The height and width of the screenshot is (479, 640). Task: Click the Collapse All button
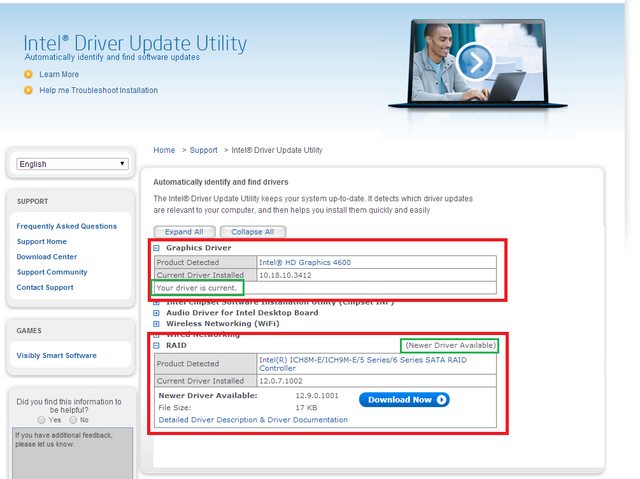pyautogui.click(x=253, y=232)
